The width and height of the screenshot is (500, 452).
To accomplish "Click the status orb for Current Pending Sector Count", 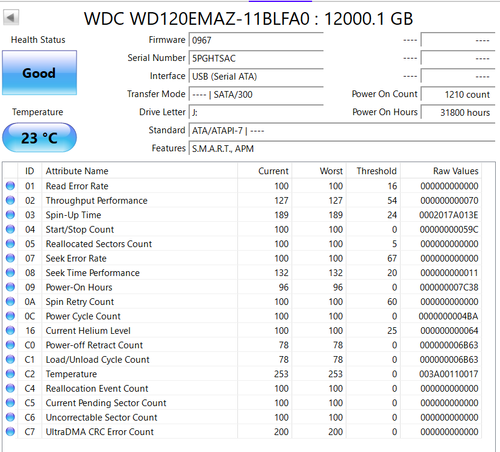I will [10, 403].
